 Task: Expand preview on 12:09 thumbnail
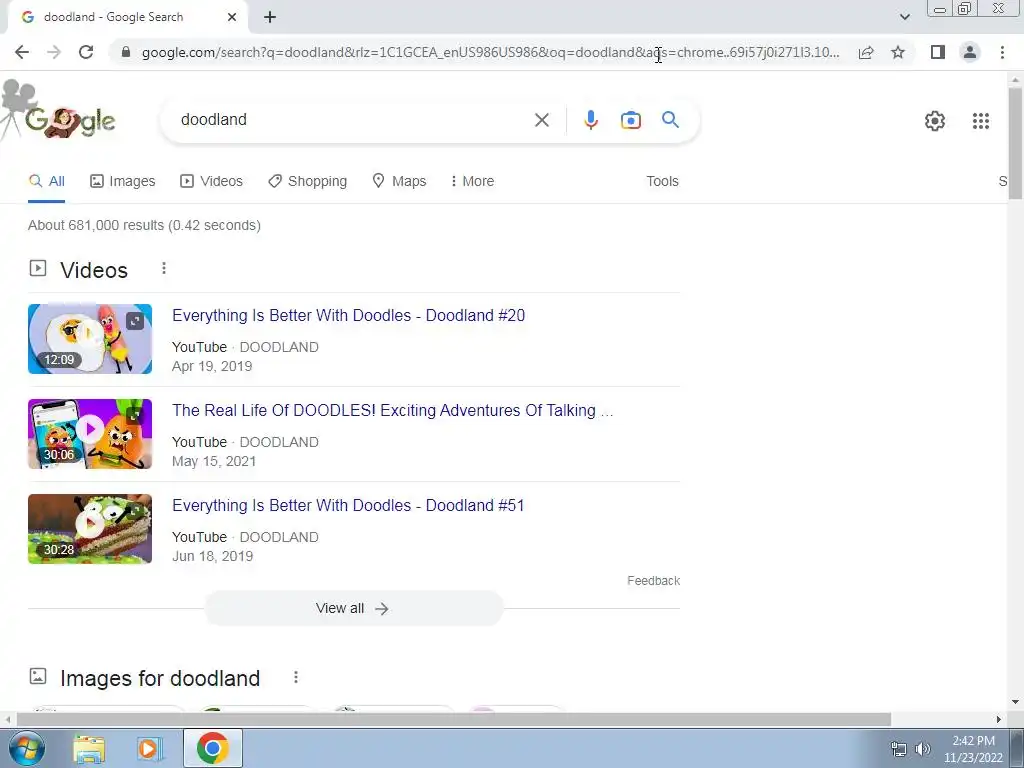click(x=135, y=321)
